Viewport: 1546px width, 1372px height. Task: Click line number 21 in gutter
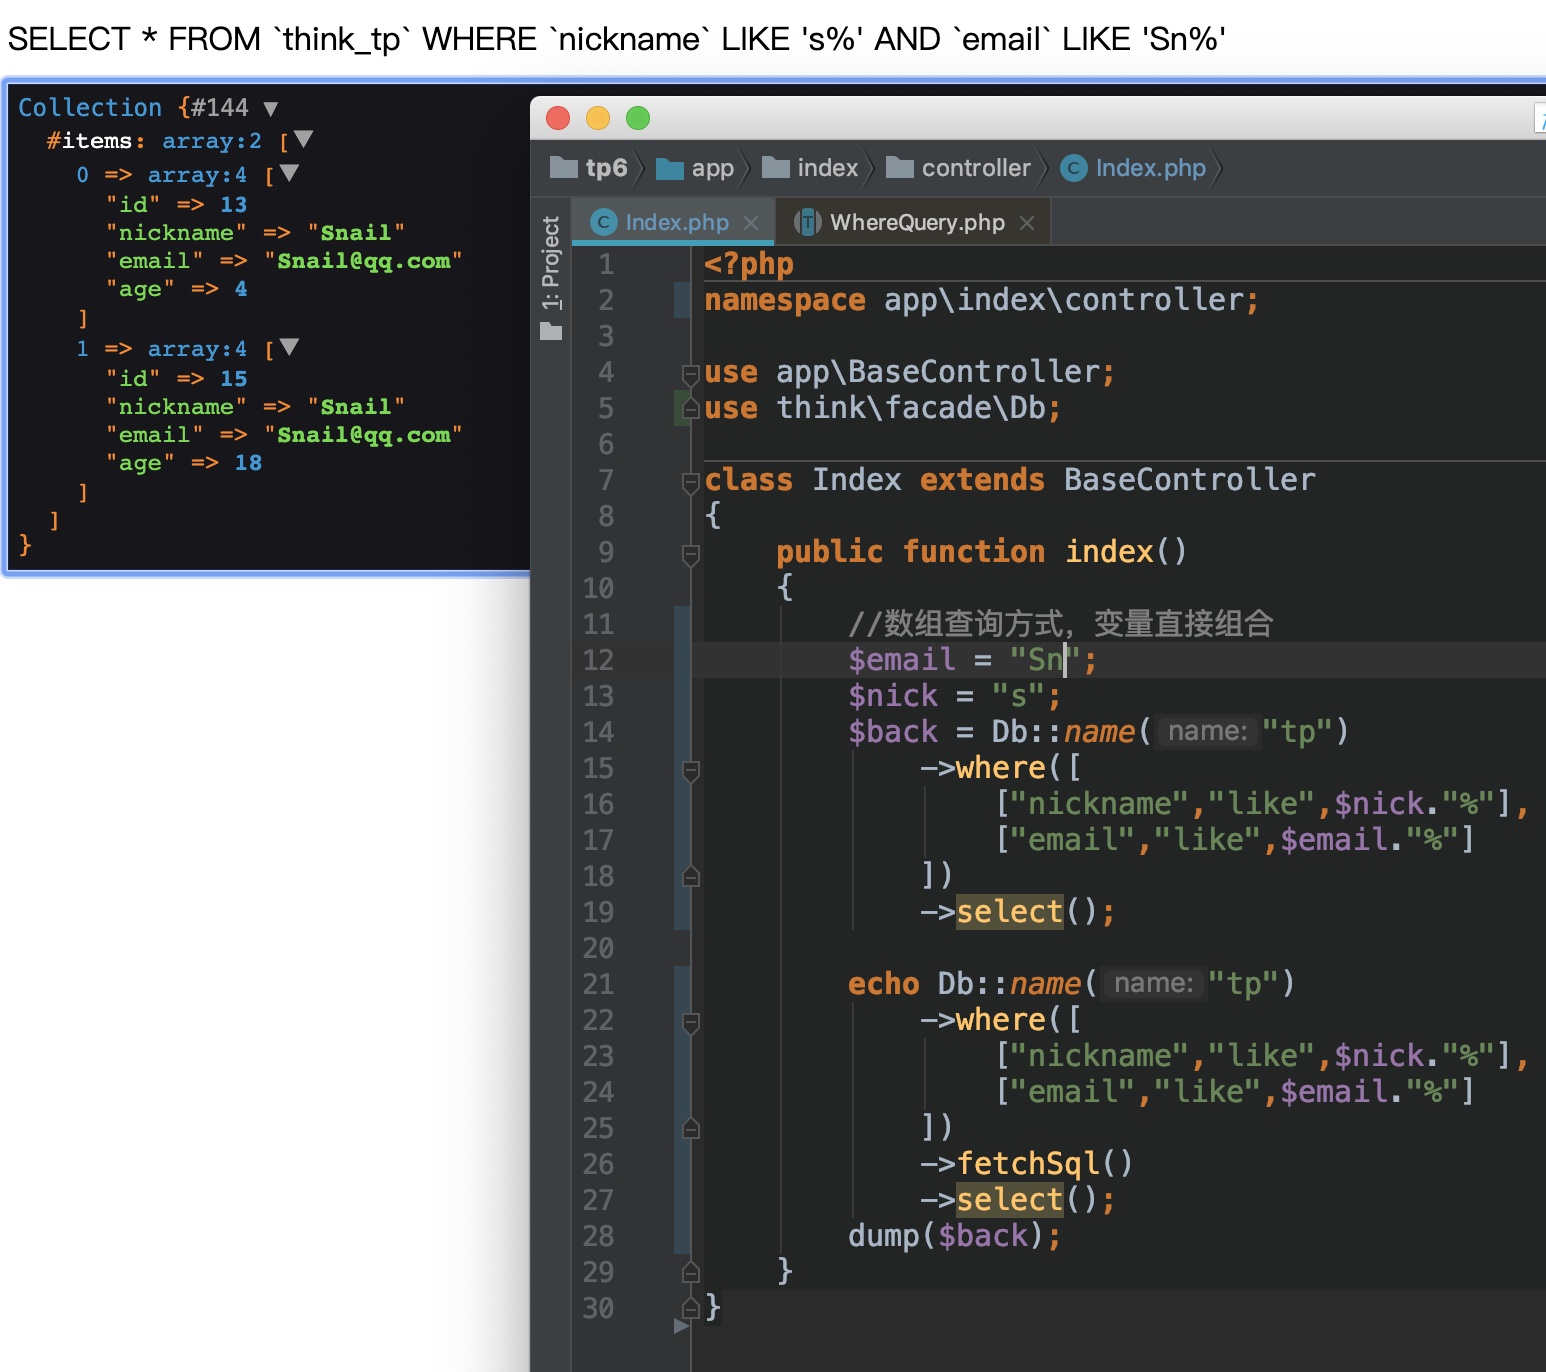pyautogui.click(x=598, y=984)
